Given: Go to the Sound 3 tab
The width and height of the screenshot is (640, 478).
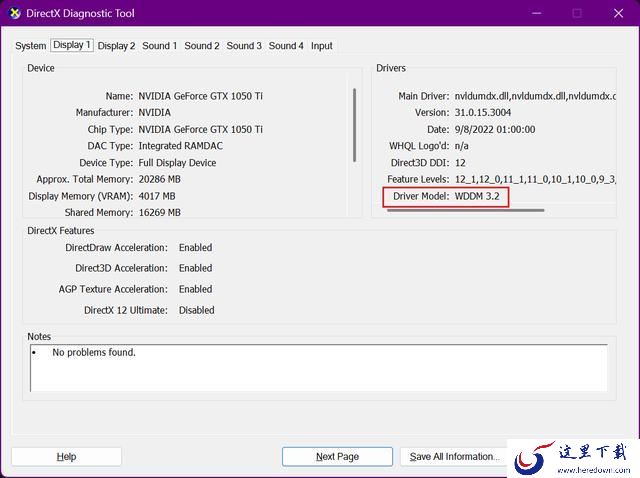Looking at the screenshot, I should tap(244, 46).
